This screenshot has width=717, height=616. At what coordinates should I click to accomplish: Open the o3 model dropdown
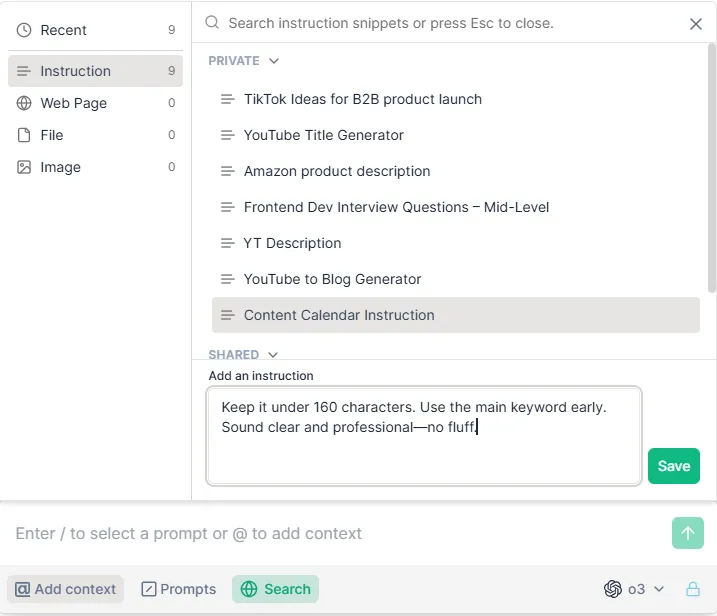[x=634, y=589]
